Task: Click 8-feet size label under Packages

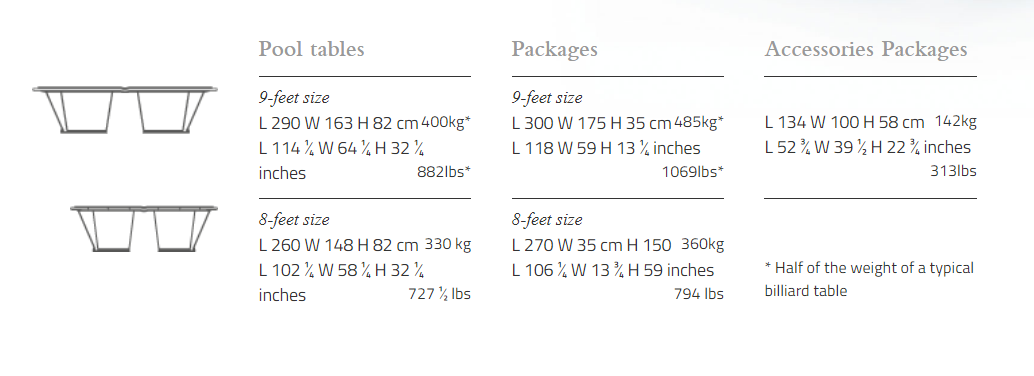Action: click(547, 220)
